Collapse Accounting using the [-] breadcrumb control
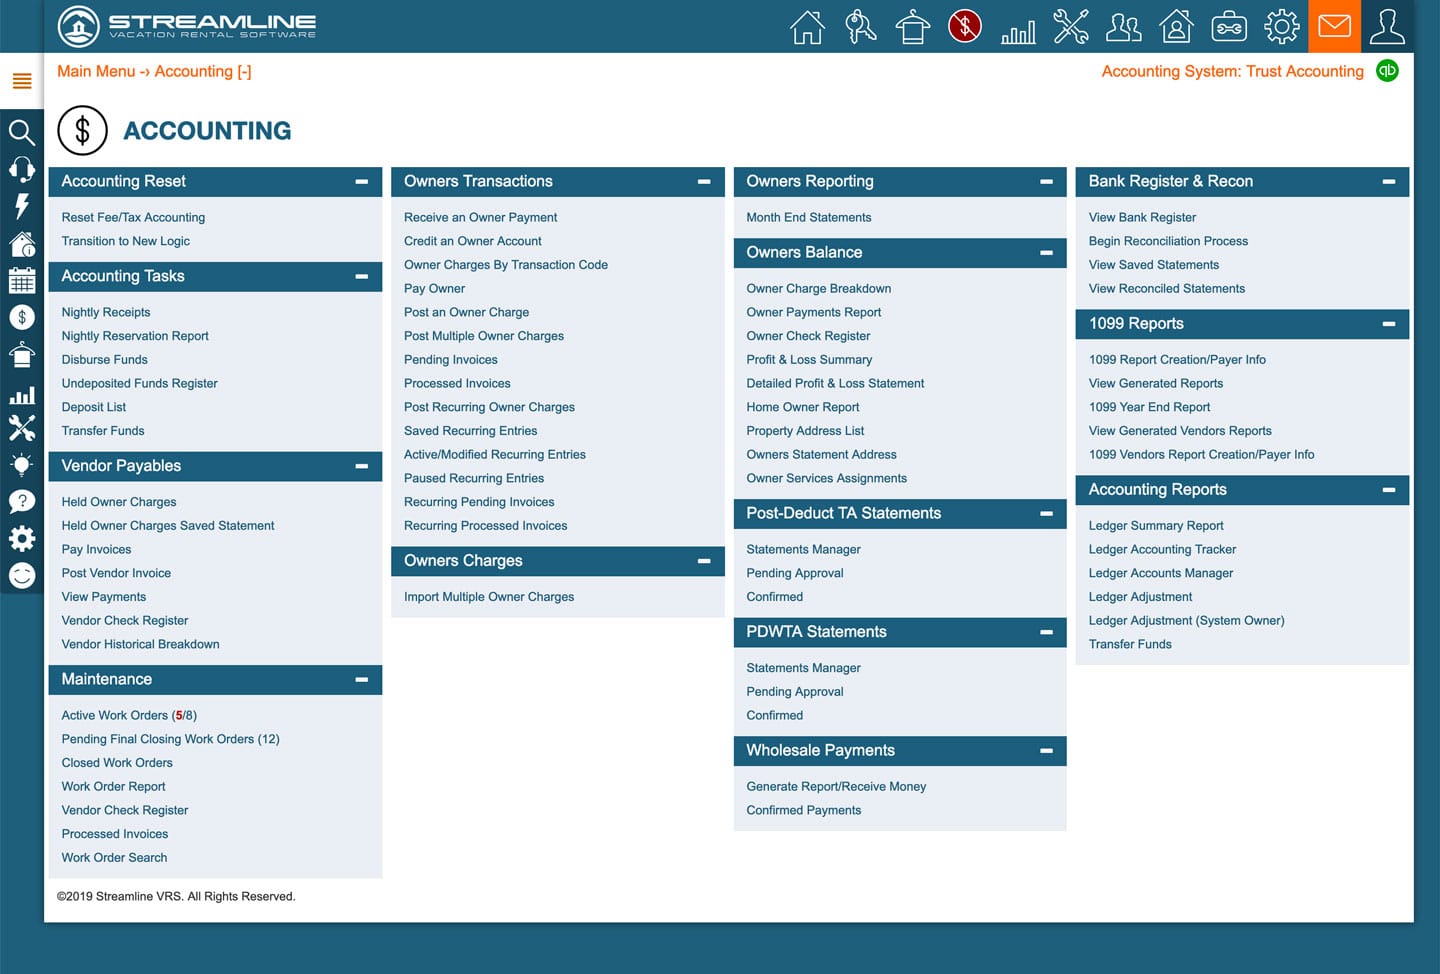 245,71
